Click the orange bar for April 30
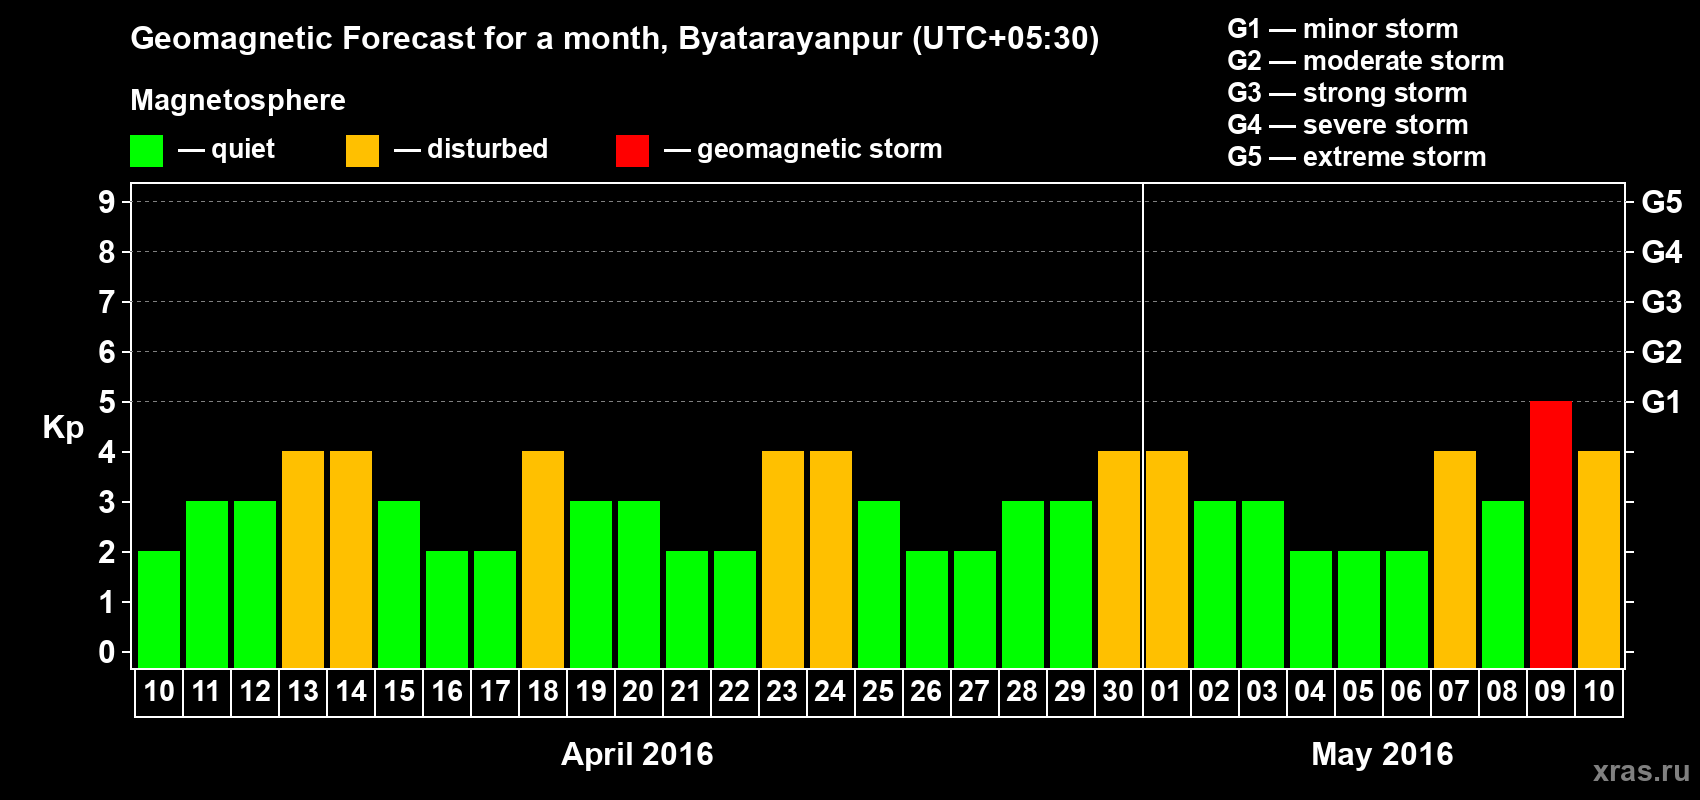1700x800 pixels. pos(1119,559)
